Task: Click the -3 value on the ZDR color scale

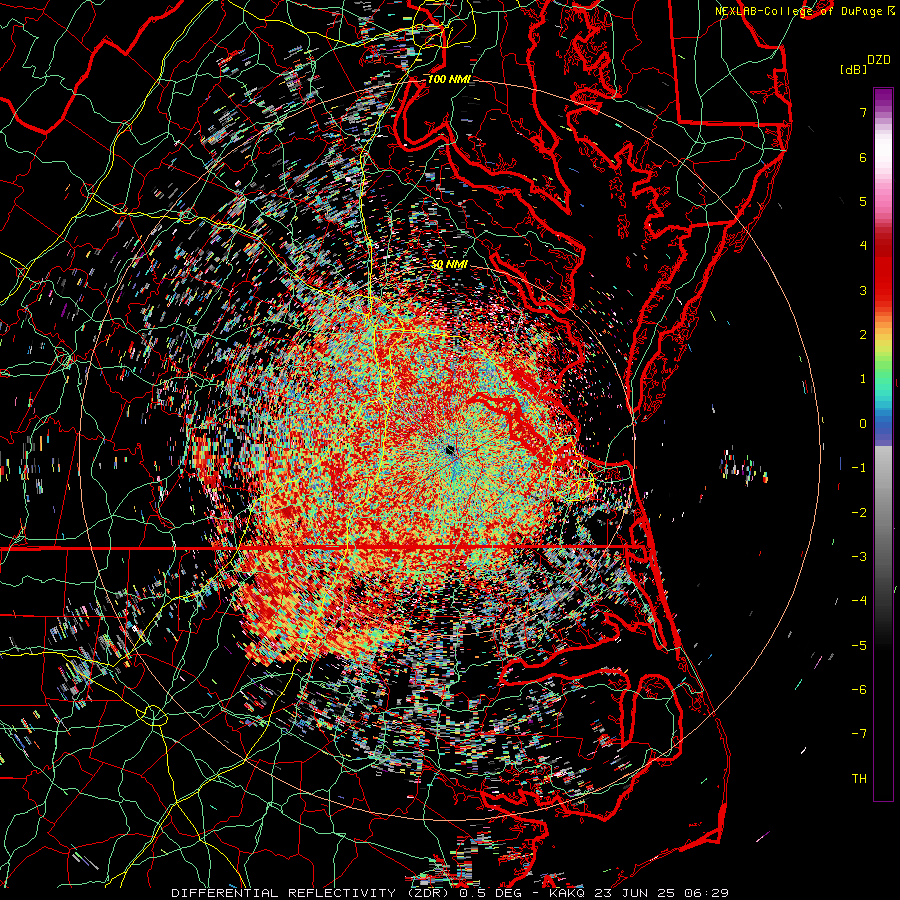Action: click(x=859, y=557)
